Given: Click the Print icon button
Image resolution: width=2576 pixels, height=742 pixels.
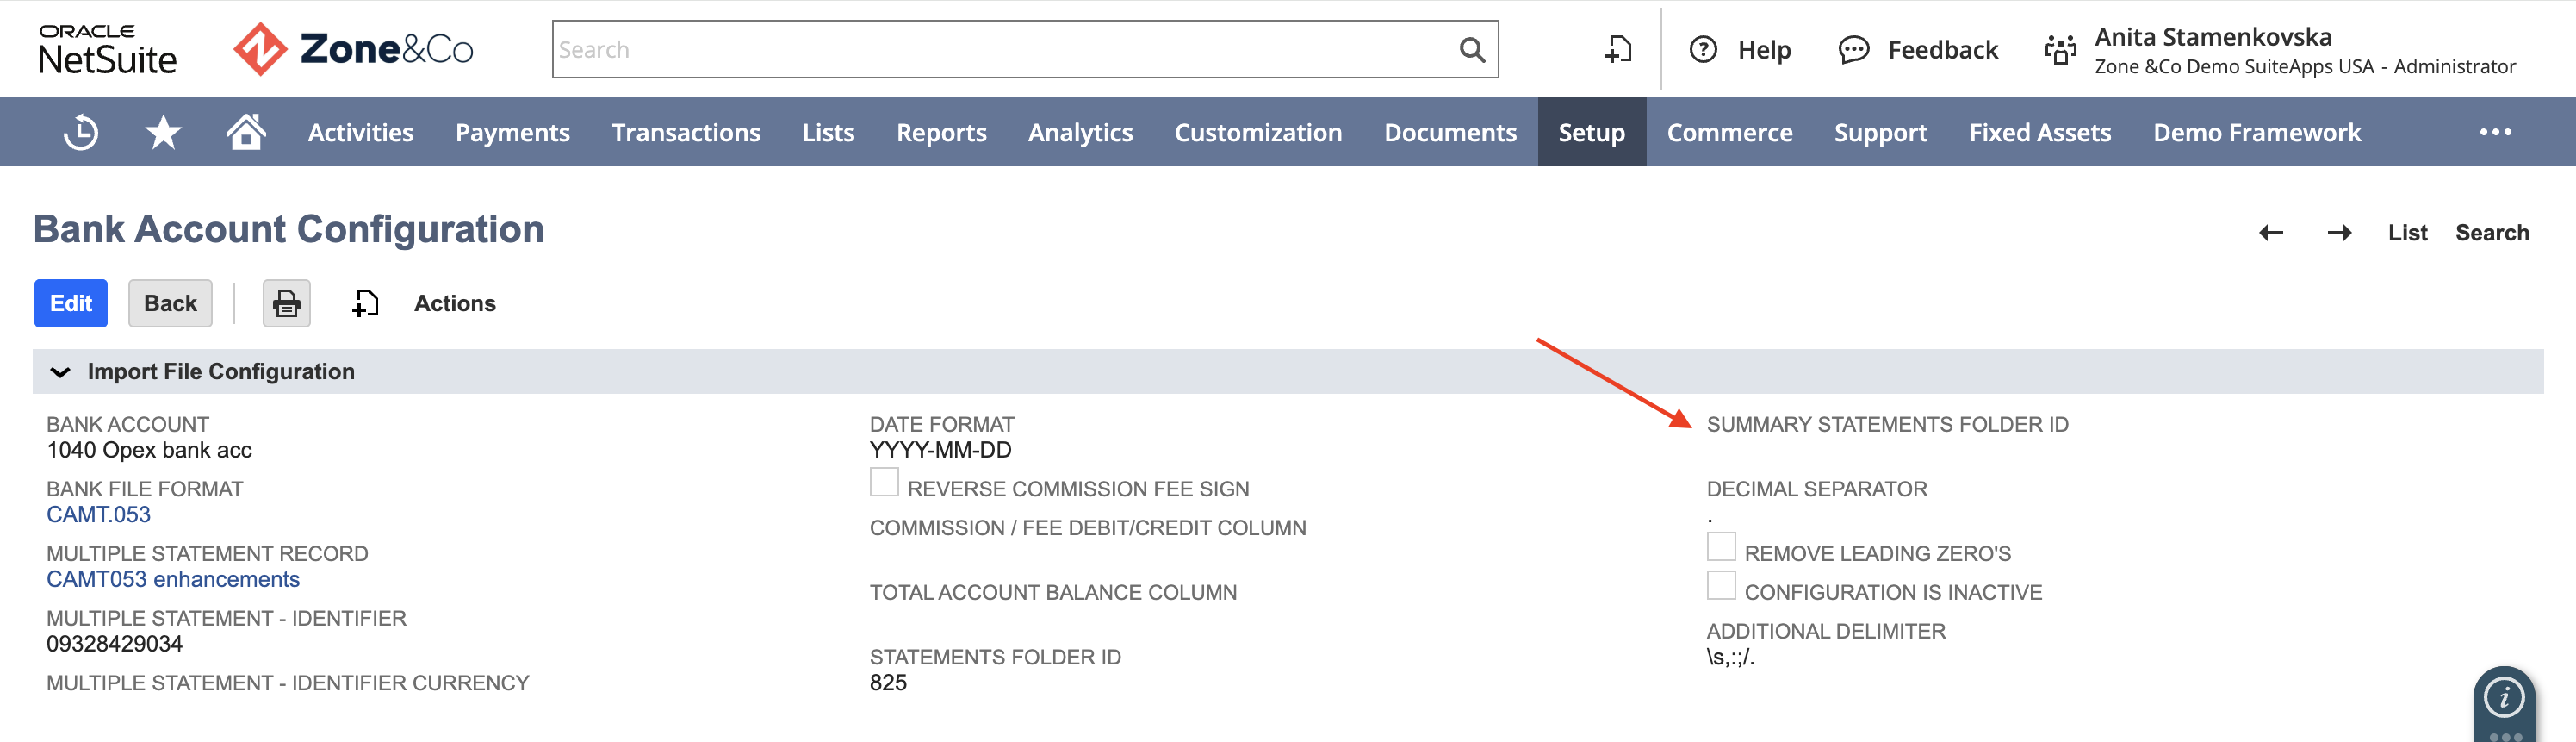Looking at the screenshot, I should [287, 303].
